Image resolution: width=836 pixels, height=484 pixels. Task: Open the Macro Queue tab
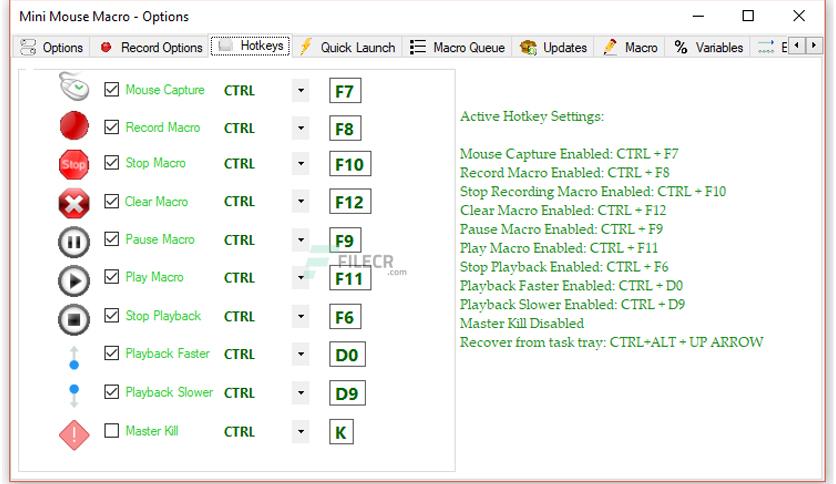[x=457, y=47]
